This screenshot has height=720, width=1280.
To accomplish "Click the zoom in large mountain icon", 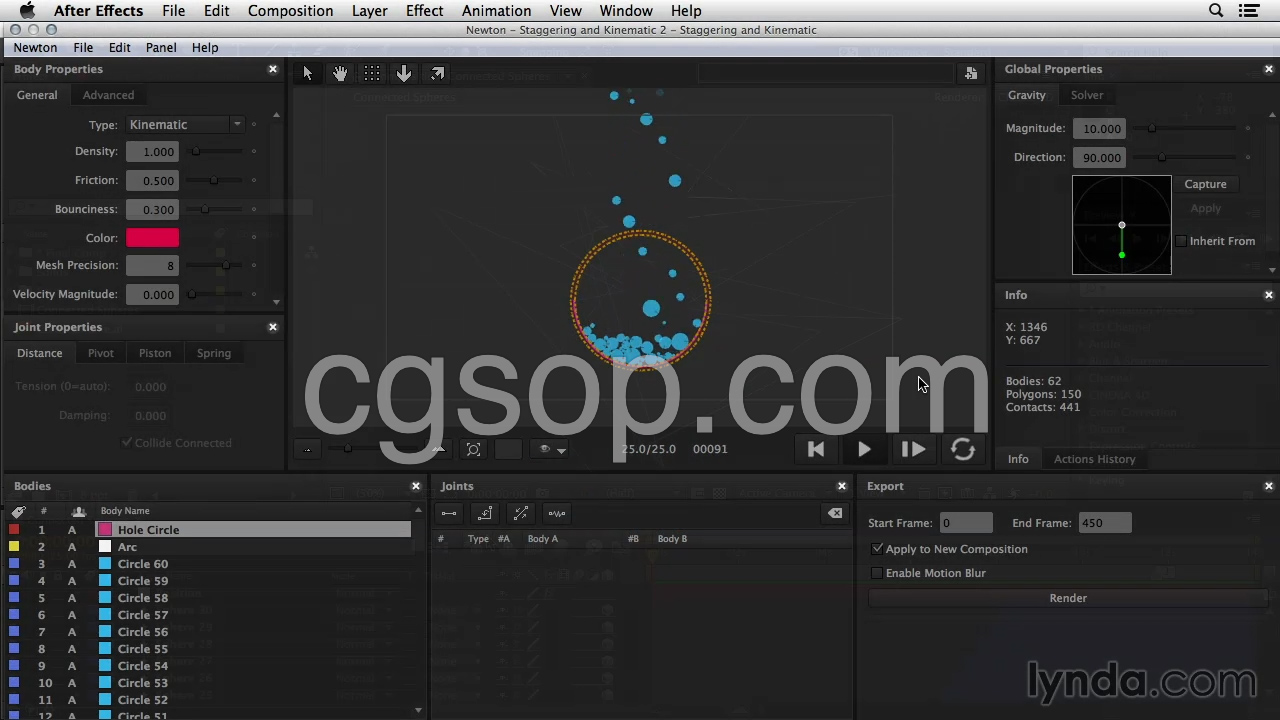I will tap(438, 449).
